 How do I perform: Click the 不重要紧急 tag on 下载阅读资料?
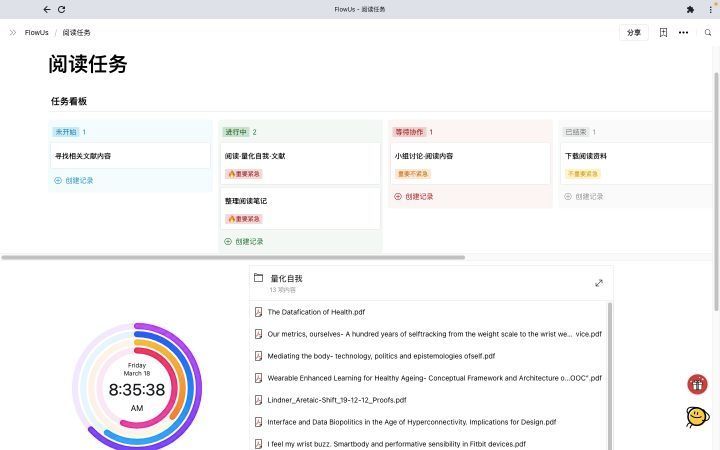583,174
